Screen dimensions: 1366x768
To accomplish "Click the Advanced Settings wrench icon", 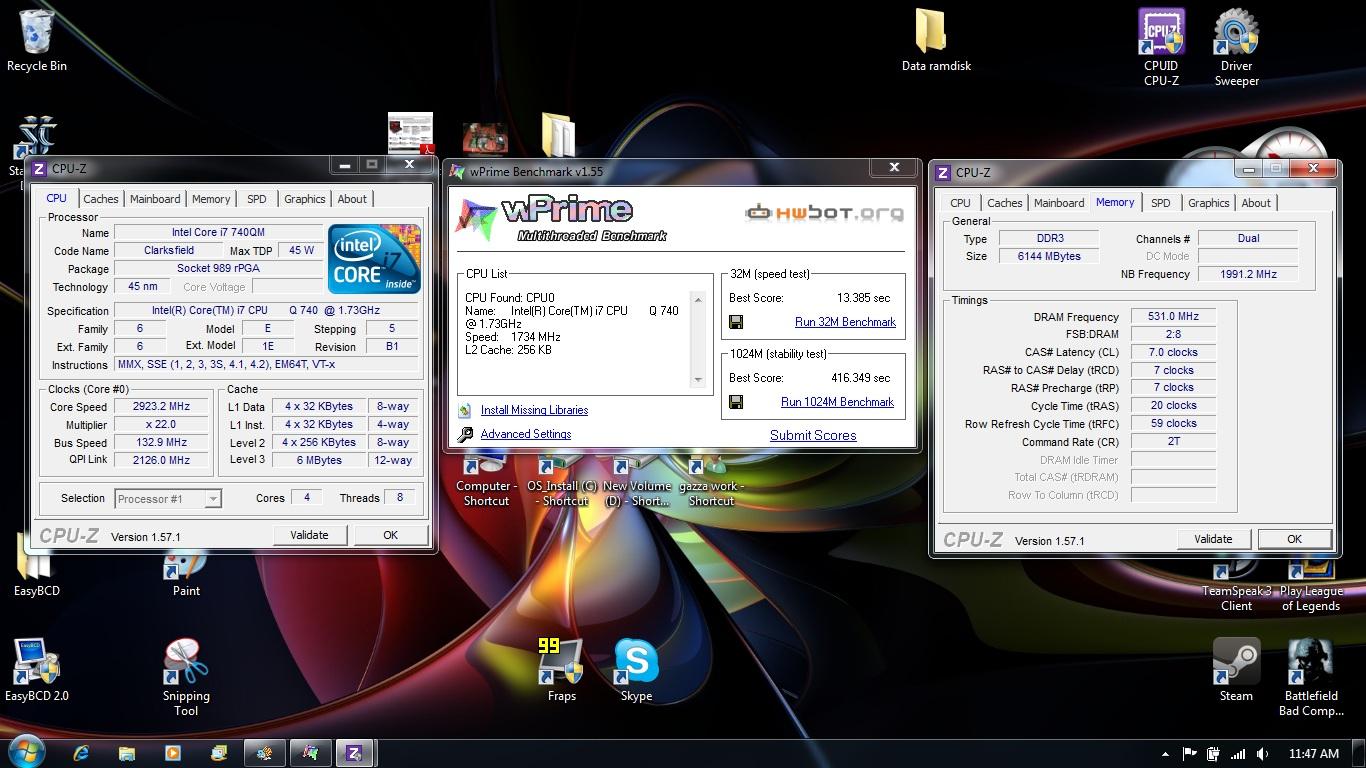I will coord(464,434).
